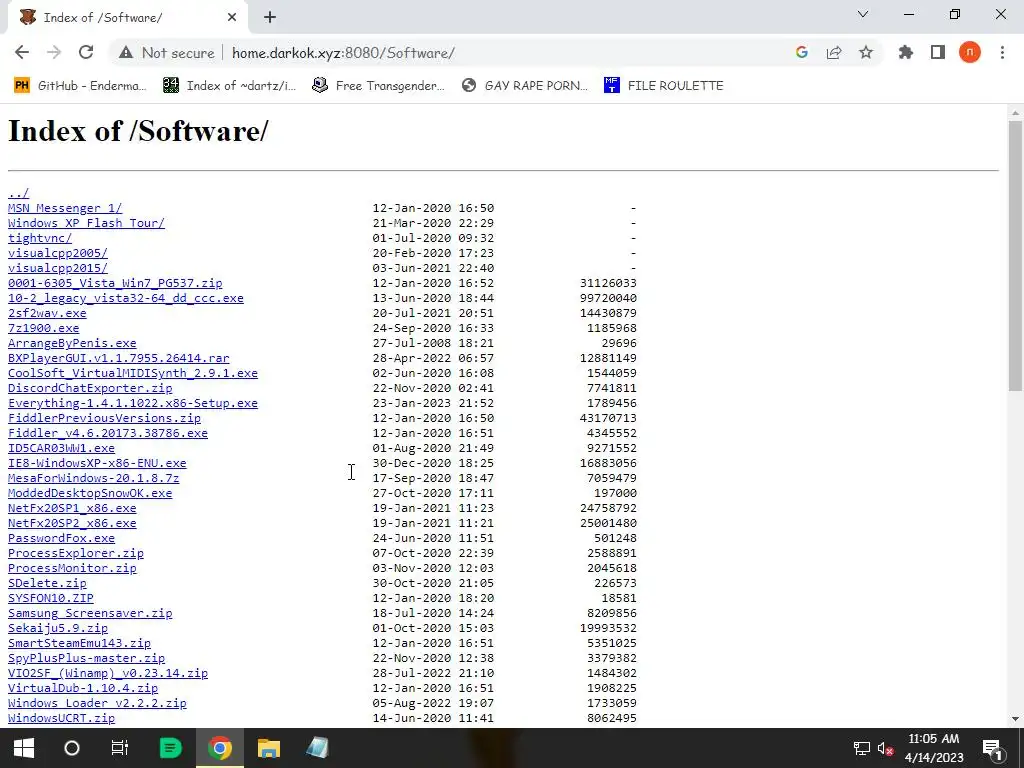Open the Chrome profile avatar
This screenshot has height=768, width=1024.
click(969, 52)
